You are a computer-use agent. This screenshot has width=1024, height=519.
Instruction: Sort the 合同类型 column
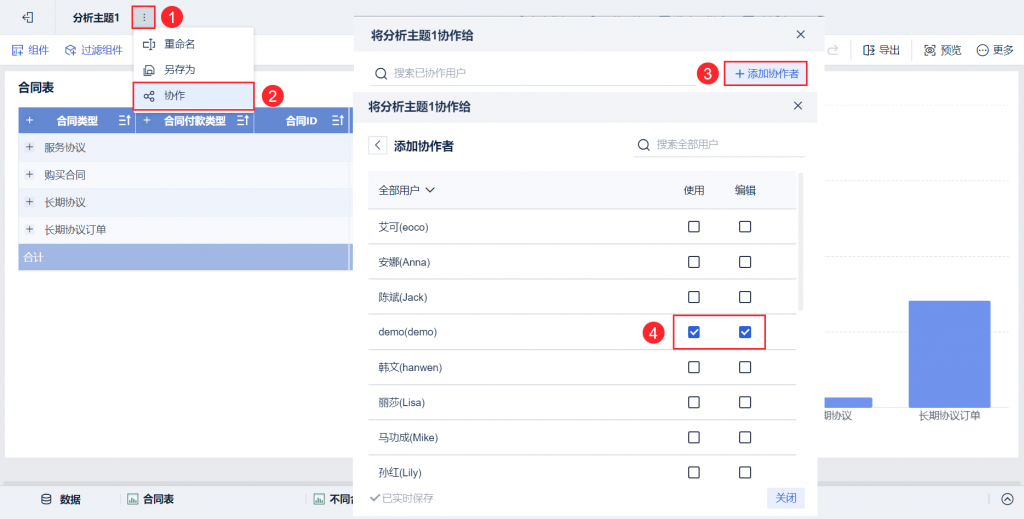point(125,120)
